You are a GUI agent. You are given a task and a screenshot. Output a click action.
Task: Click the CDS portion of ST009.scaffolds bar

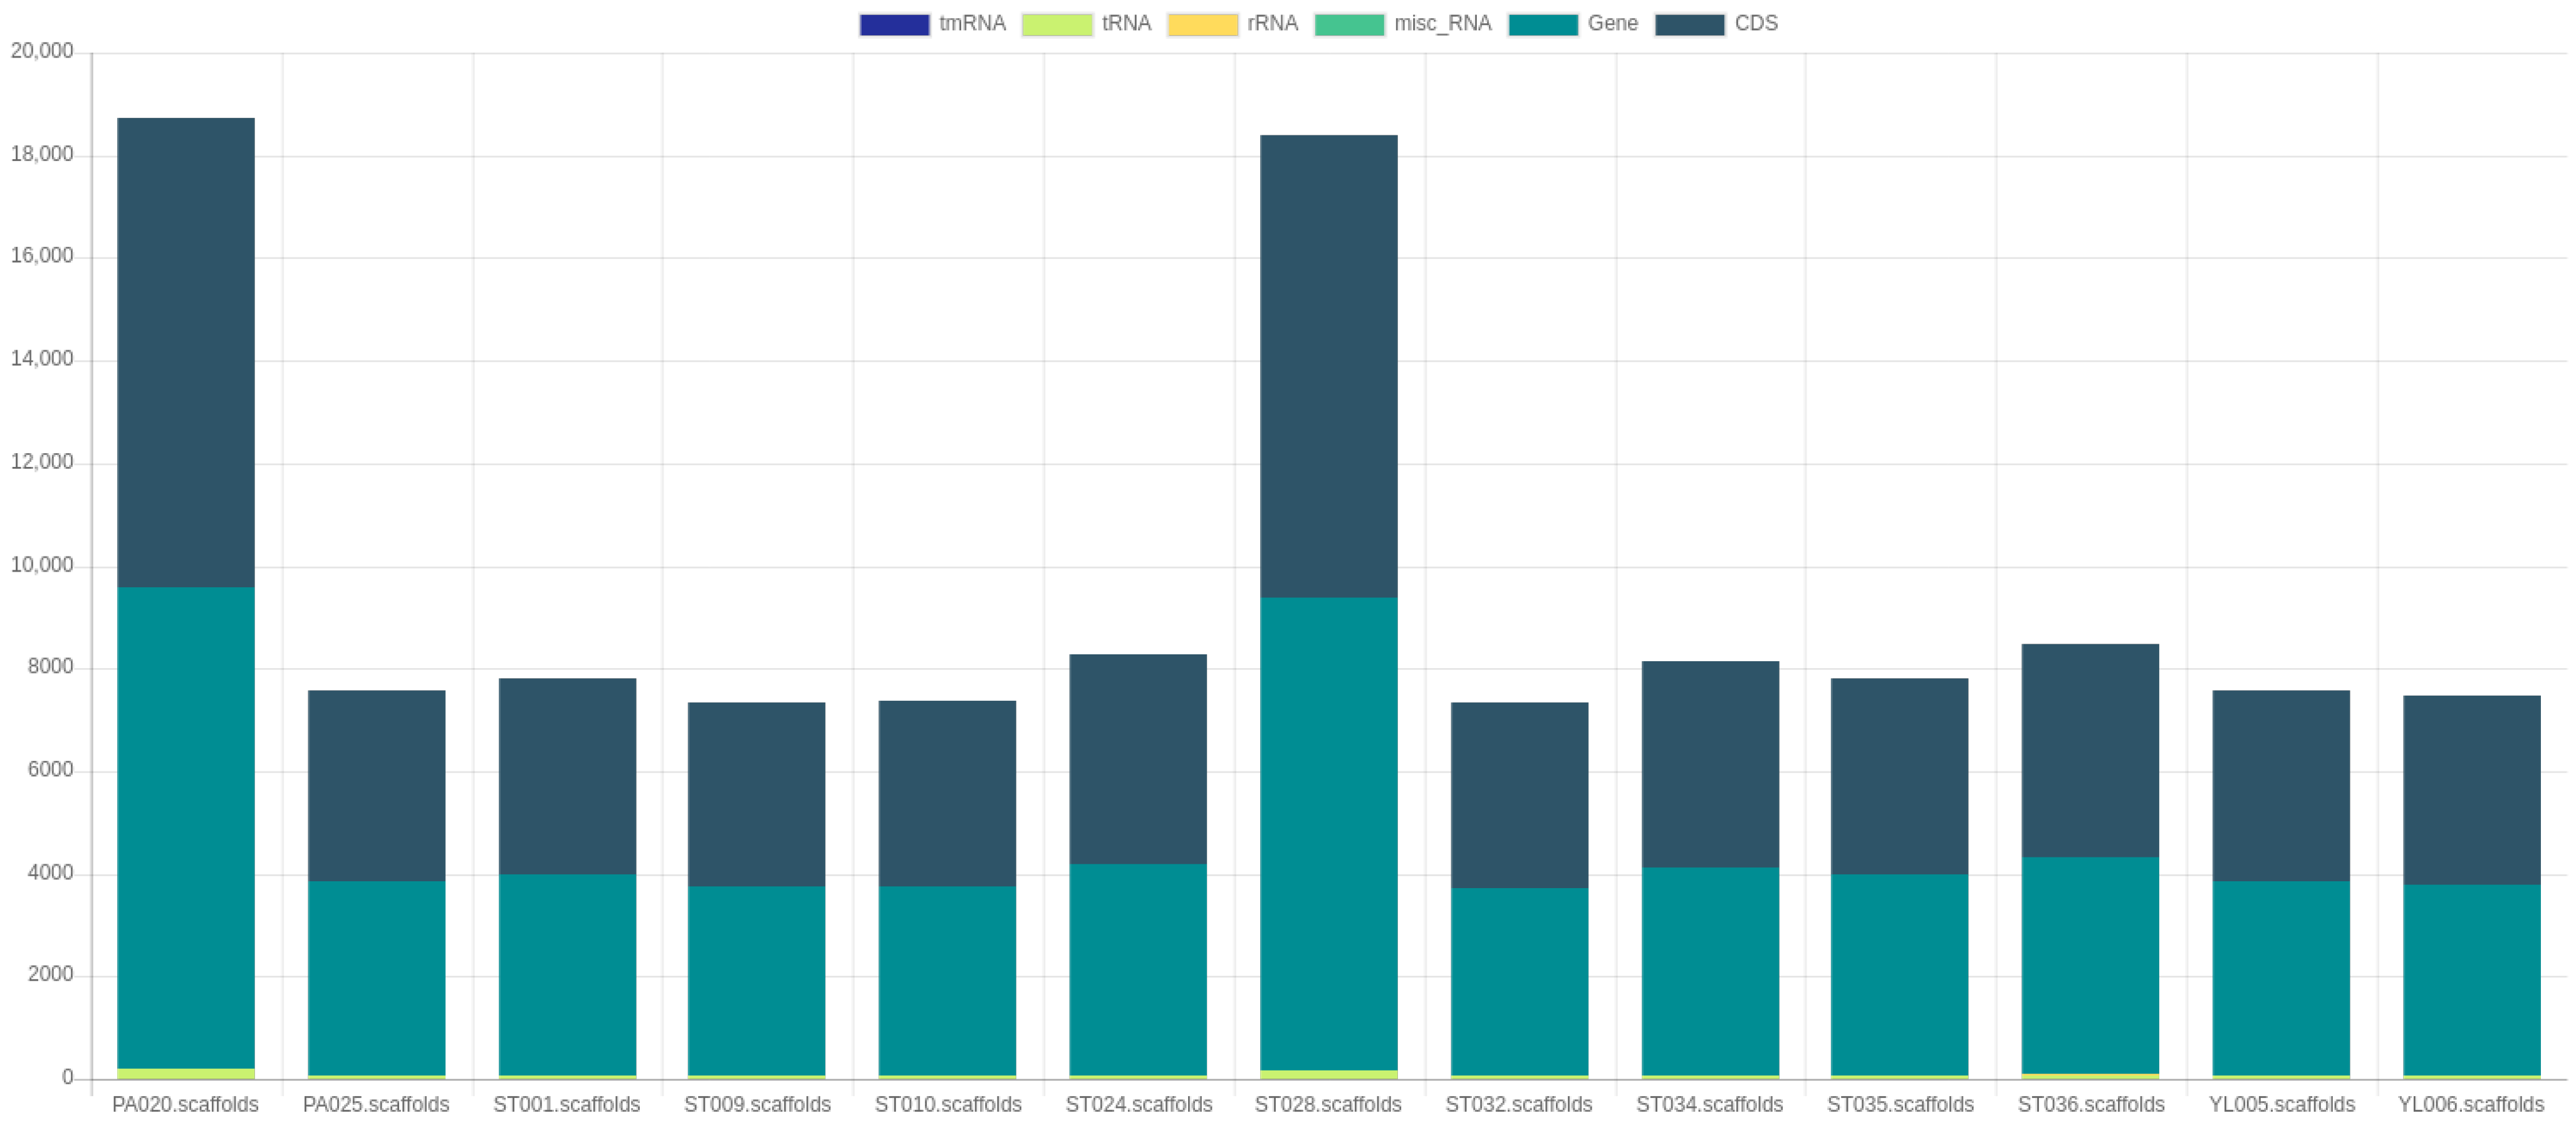757,794
